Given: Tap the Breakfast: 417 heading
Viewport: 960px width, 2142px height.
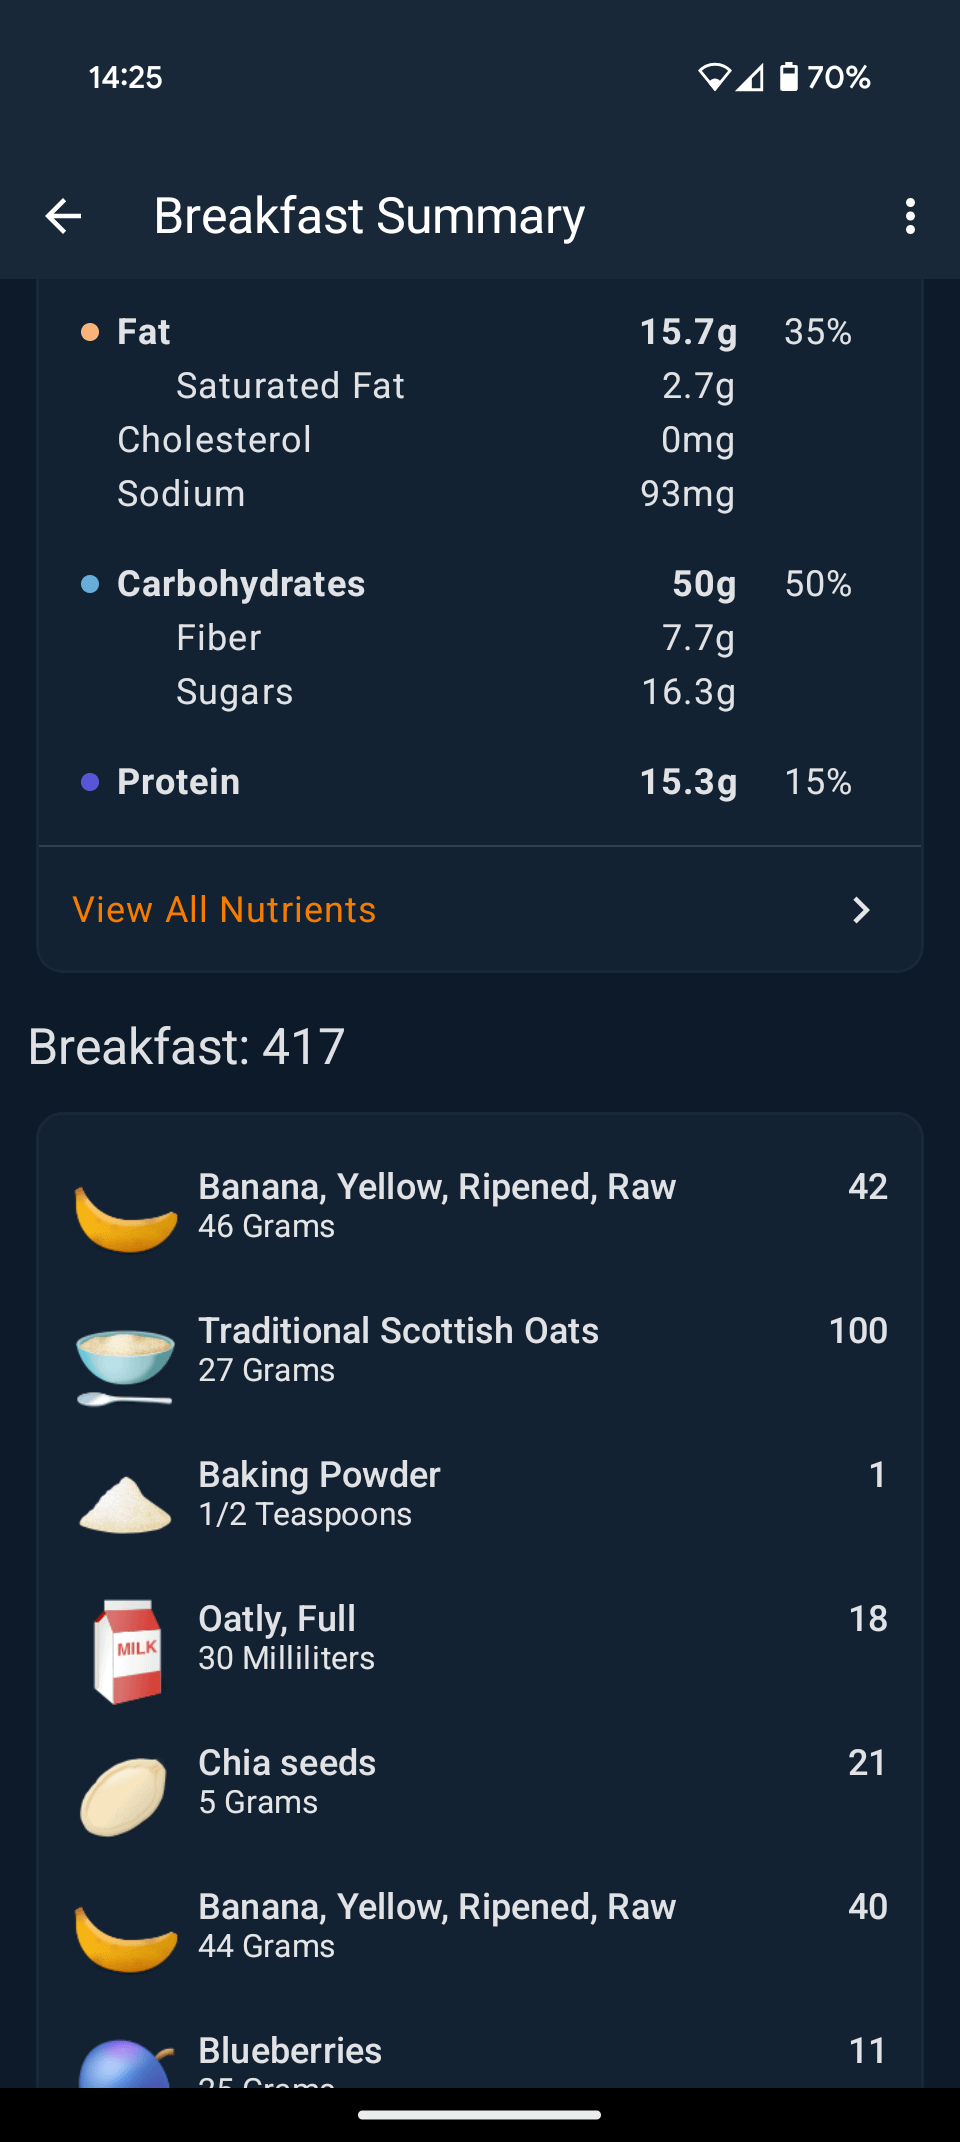Looking at the screenshot, I should [x=187, y=1047].
